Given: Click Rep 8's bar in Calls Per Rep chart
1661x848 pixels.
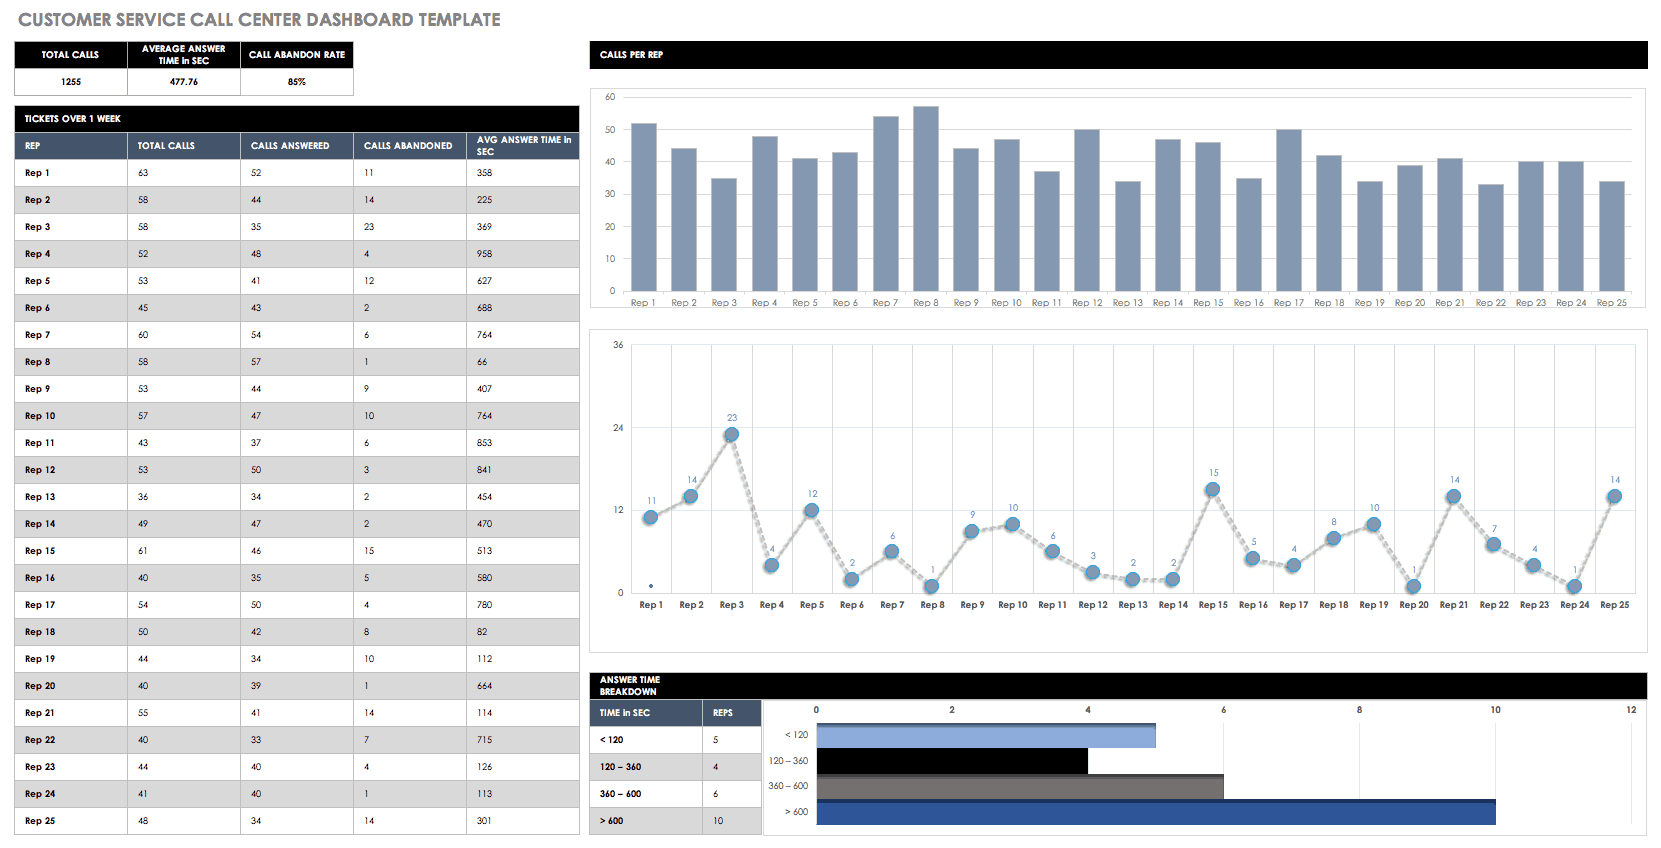Looking at the screenshot, I should click(x=925, y=200).
